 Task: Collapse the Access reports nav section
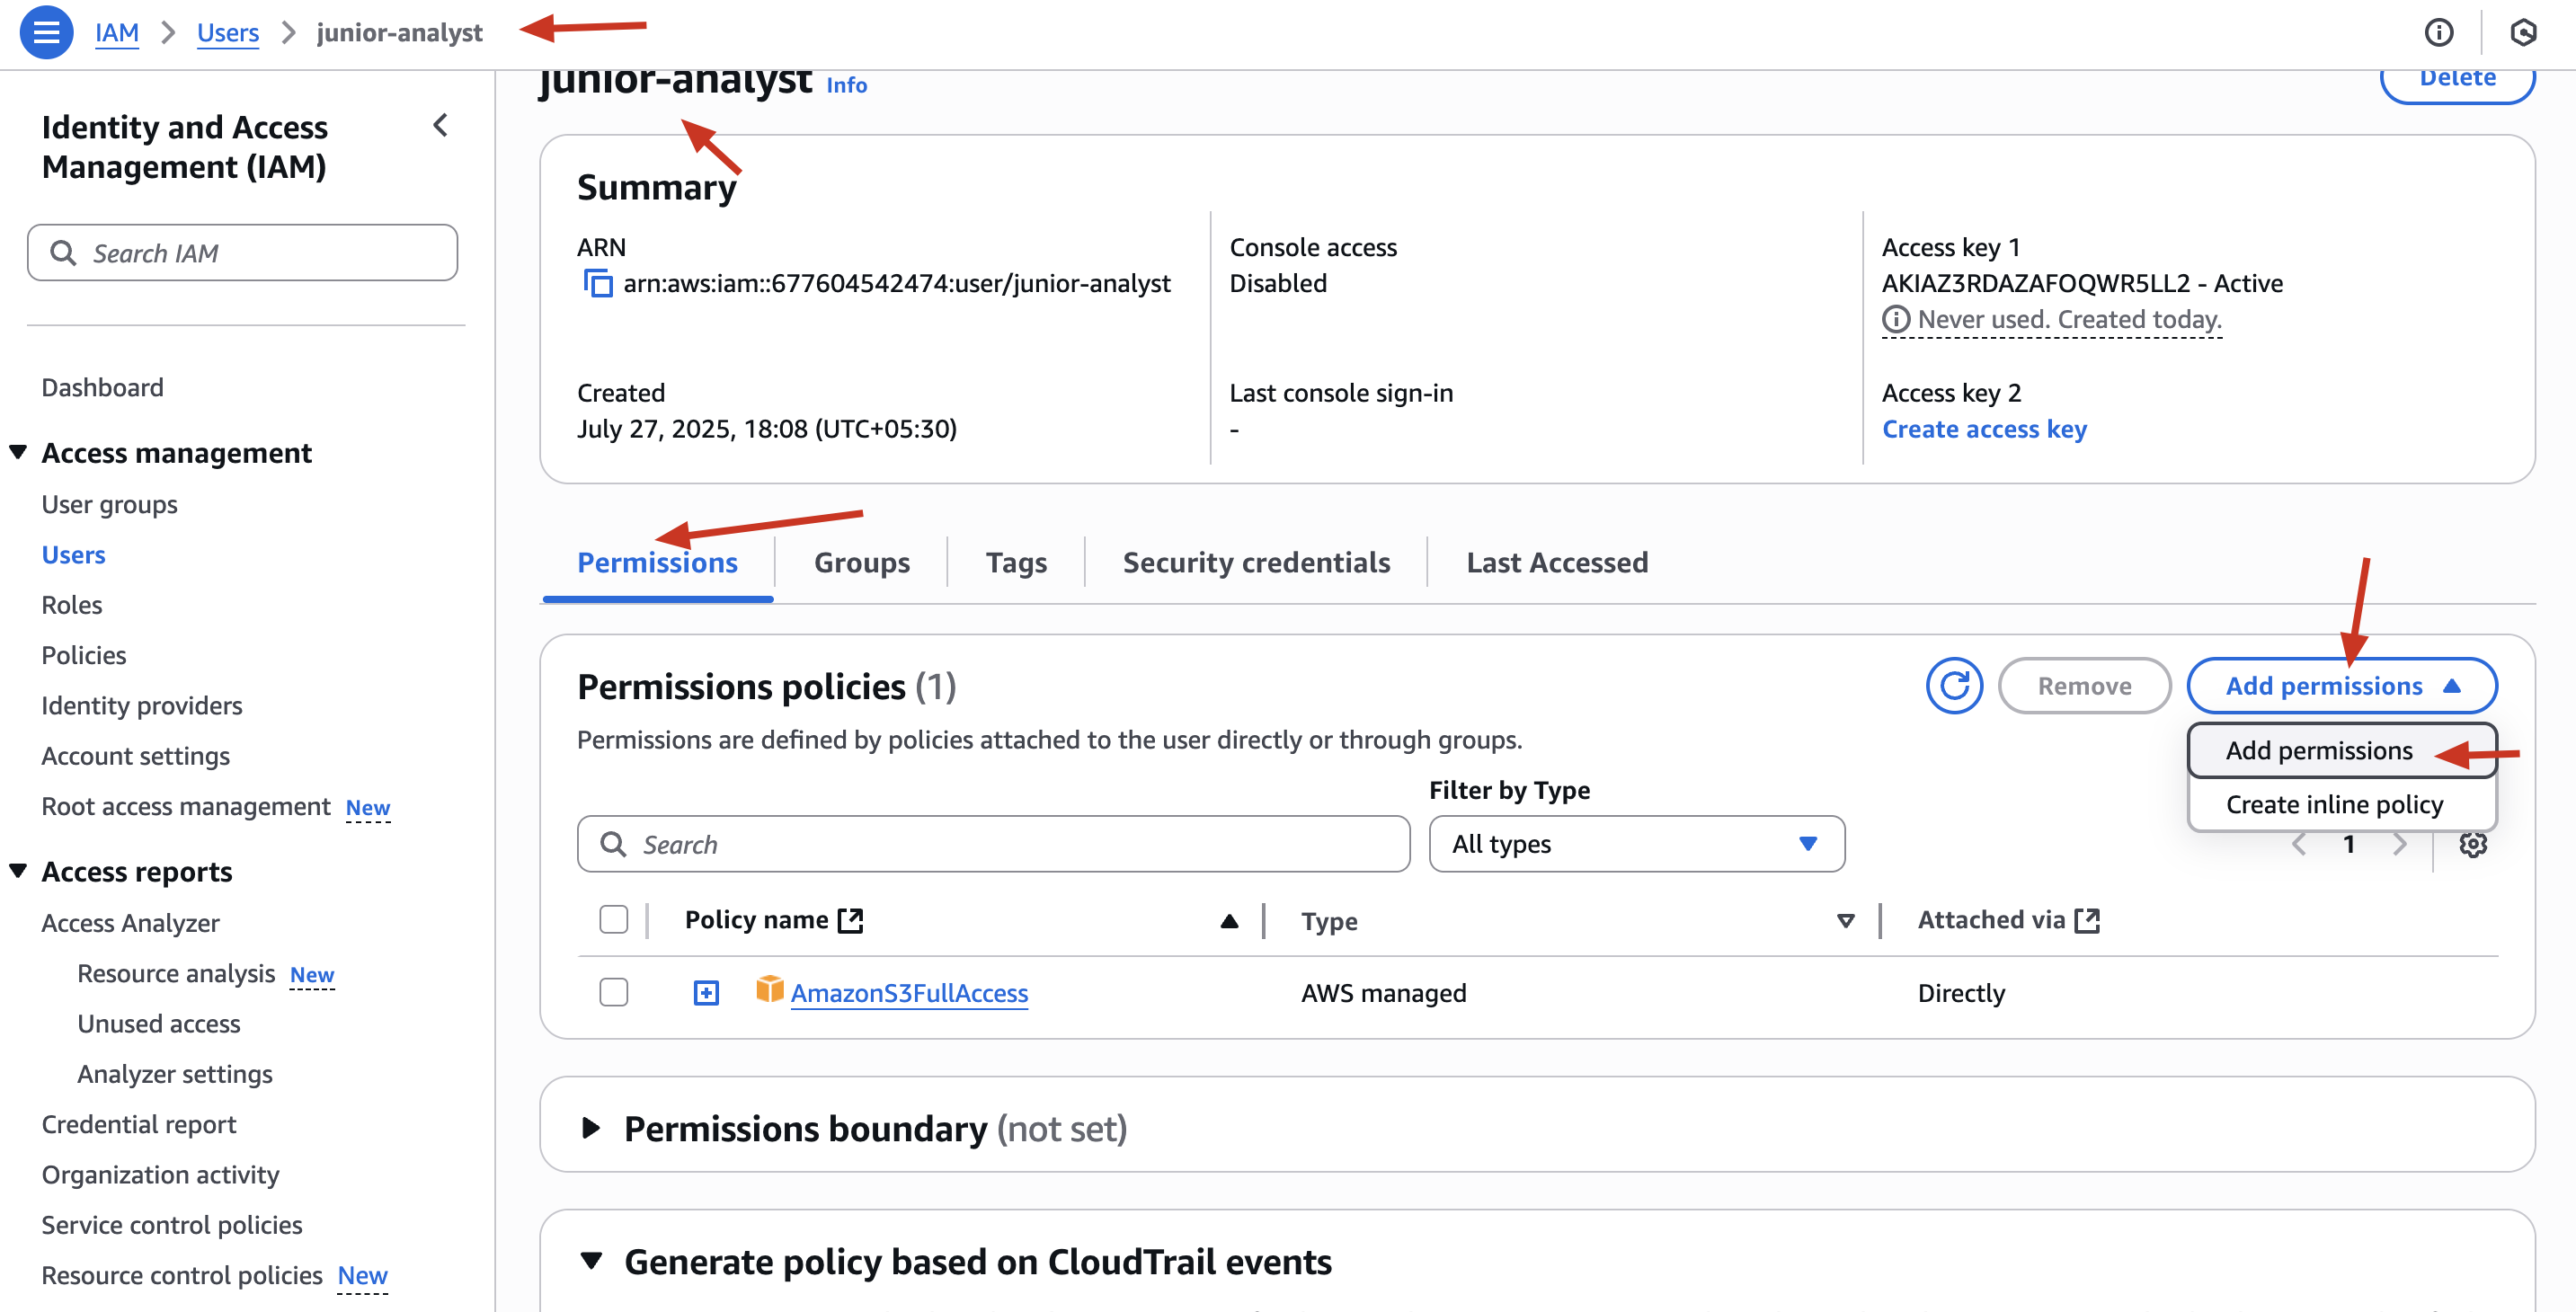point(18,872)
